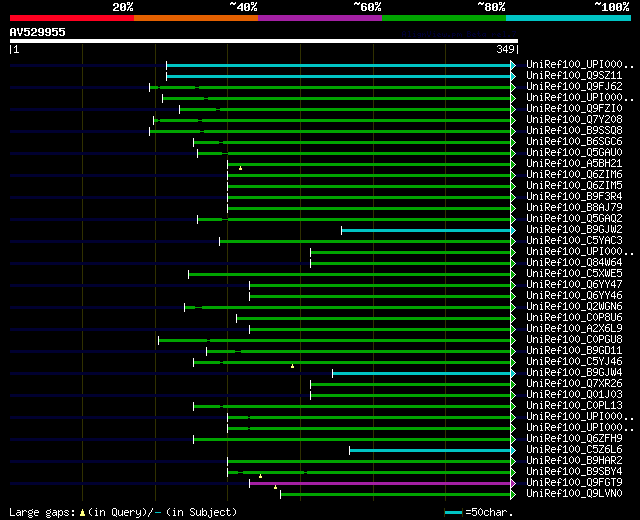
Task: Click the orange ~40% segment of the color scale
Action: pyautogui.click(x=196, y=18)
